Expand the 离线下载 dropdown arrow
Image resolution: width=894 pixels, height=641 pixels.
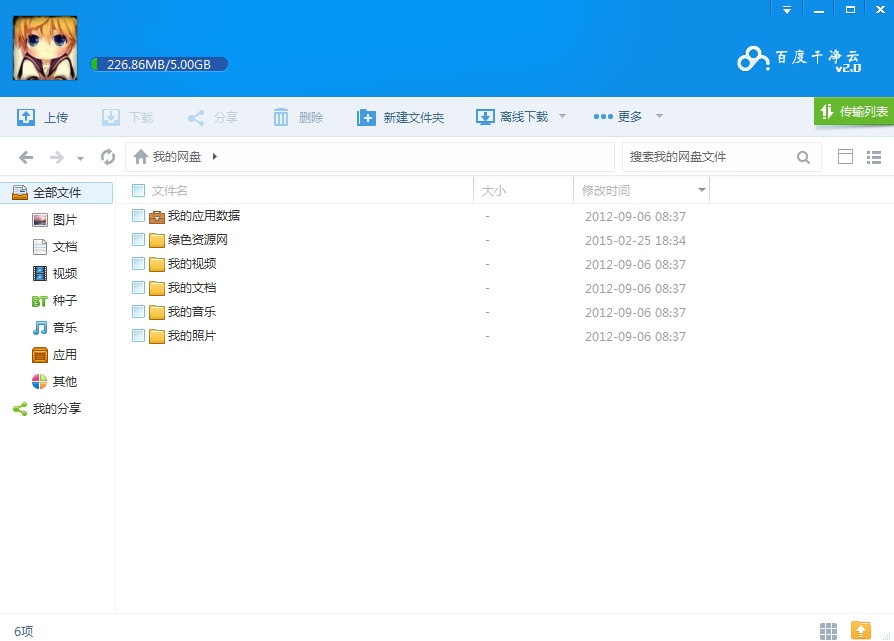tap(562, 116)
